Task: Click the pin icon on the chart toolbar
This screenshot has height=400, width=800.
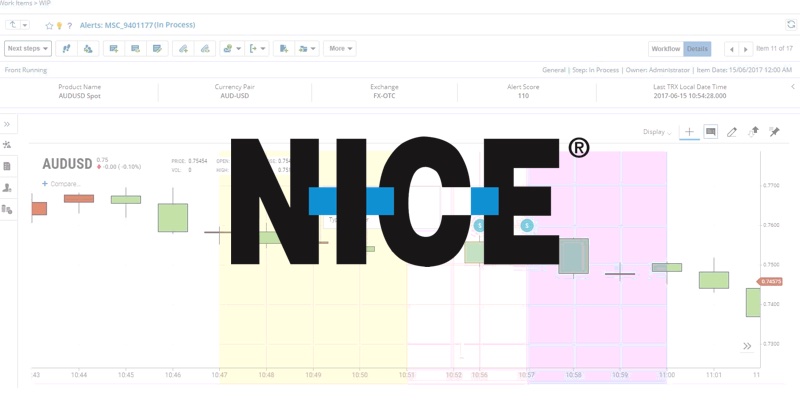Action: point(774,132)
